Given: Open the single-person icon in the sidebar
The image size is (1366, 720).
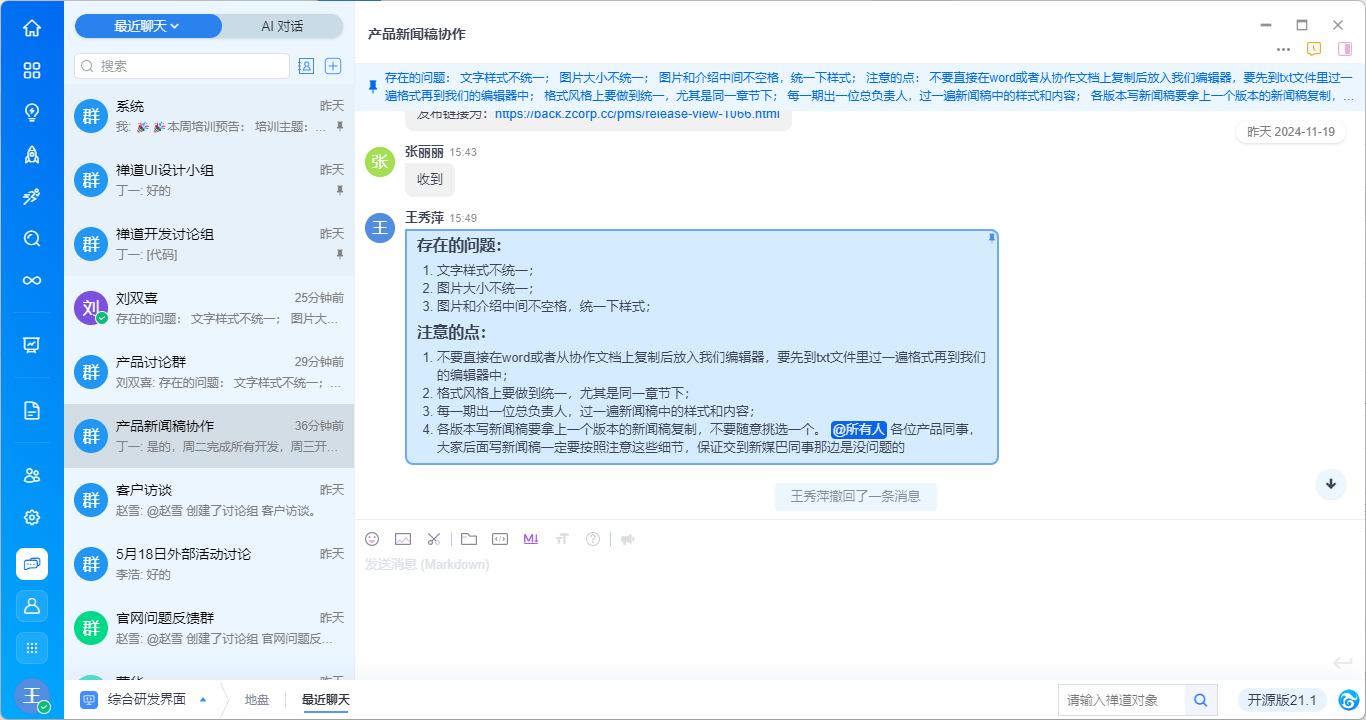Looking at the screenshot, I should [x=32, y=606].
